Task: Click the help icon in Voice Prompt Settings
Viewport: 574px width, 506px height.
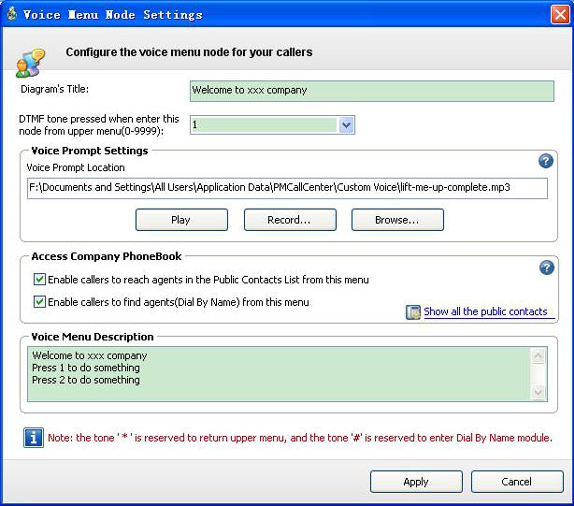Action: click(x=545, y=161)
